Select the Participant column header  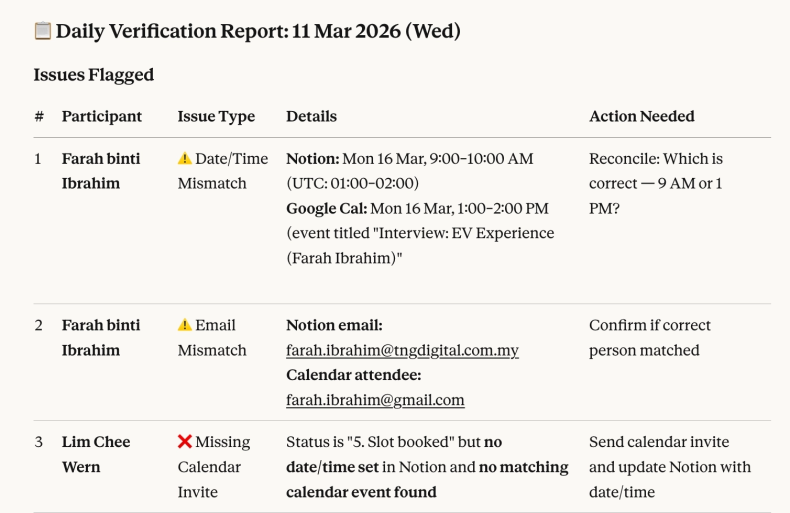(101, 116)
